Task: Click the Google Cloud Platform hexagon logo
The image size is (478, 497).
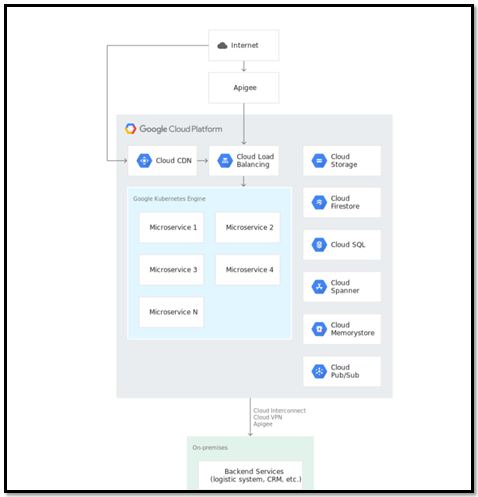Action: click(x=130, y=129)
